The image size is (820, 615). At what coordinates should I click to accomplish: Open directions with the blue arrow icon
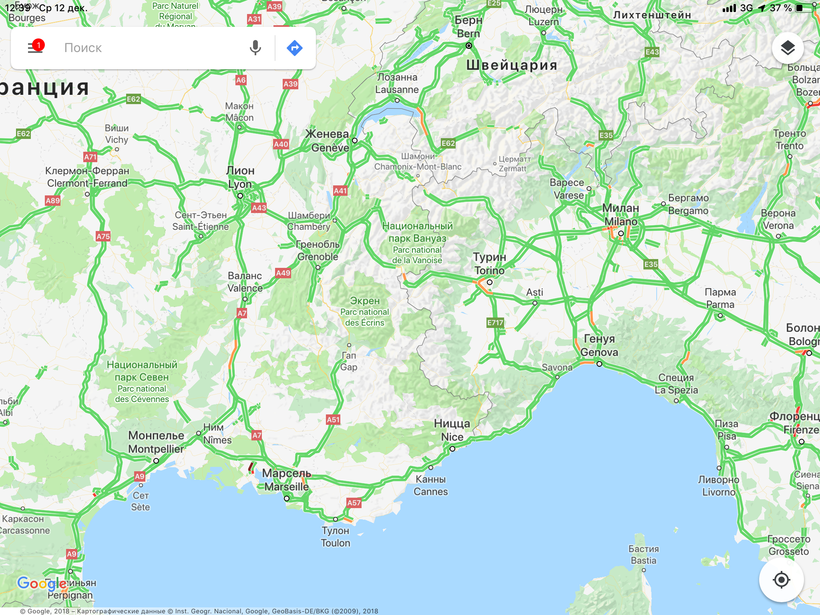294,48
